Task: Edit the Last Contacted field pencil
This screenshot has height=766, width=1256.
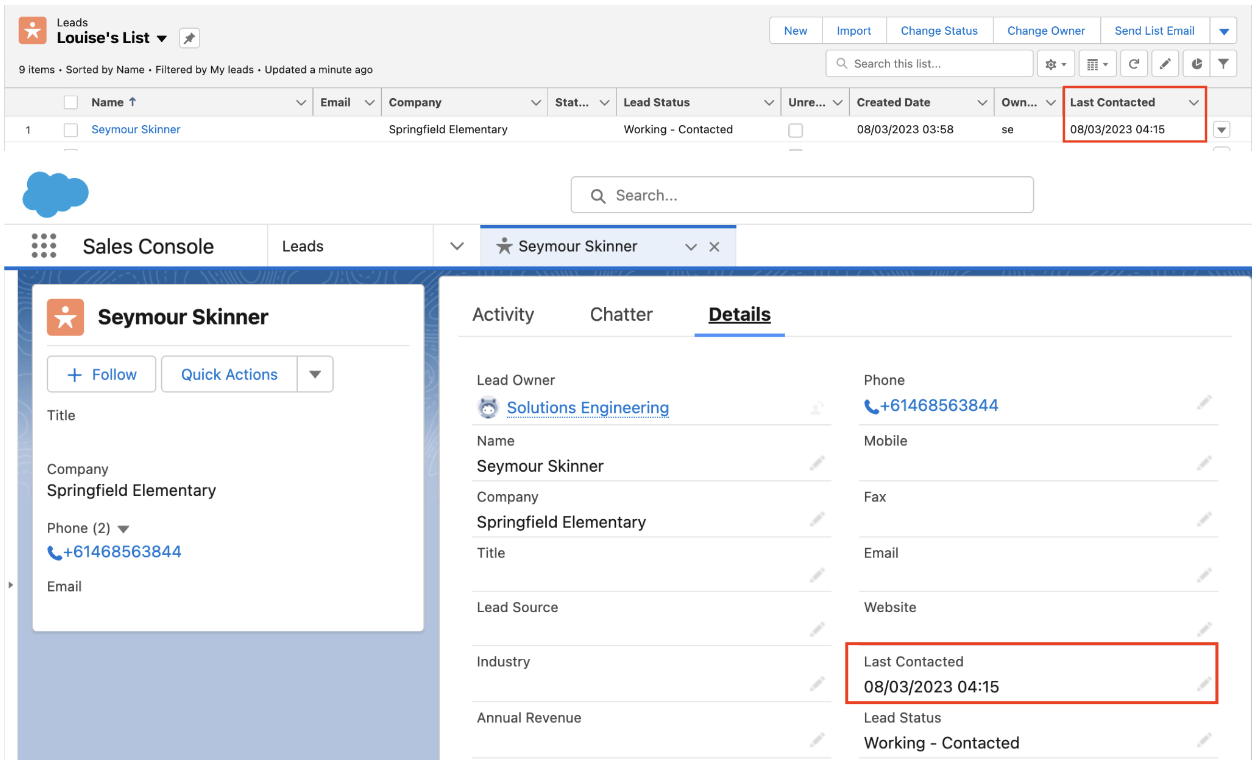Action: click(1204, 685)
